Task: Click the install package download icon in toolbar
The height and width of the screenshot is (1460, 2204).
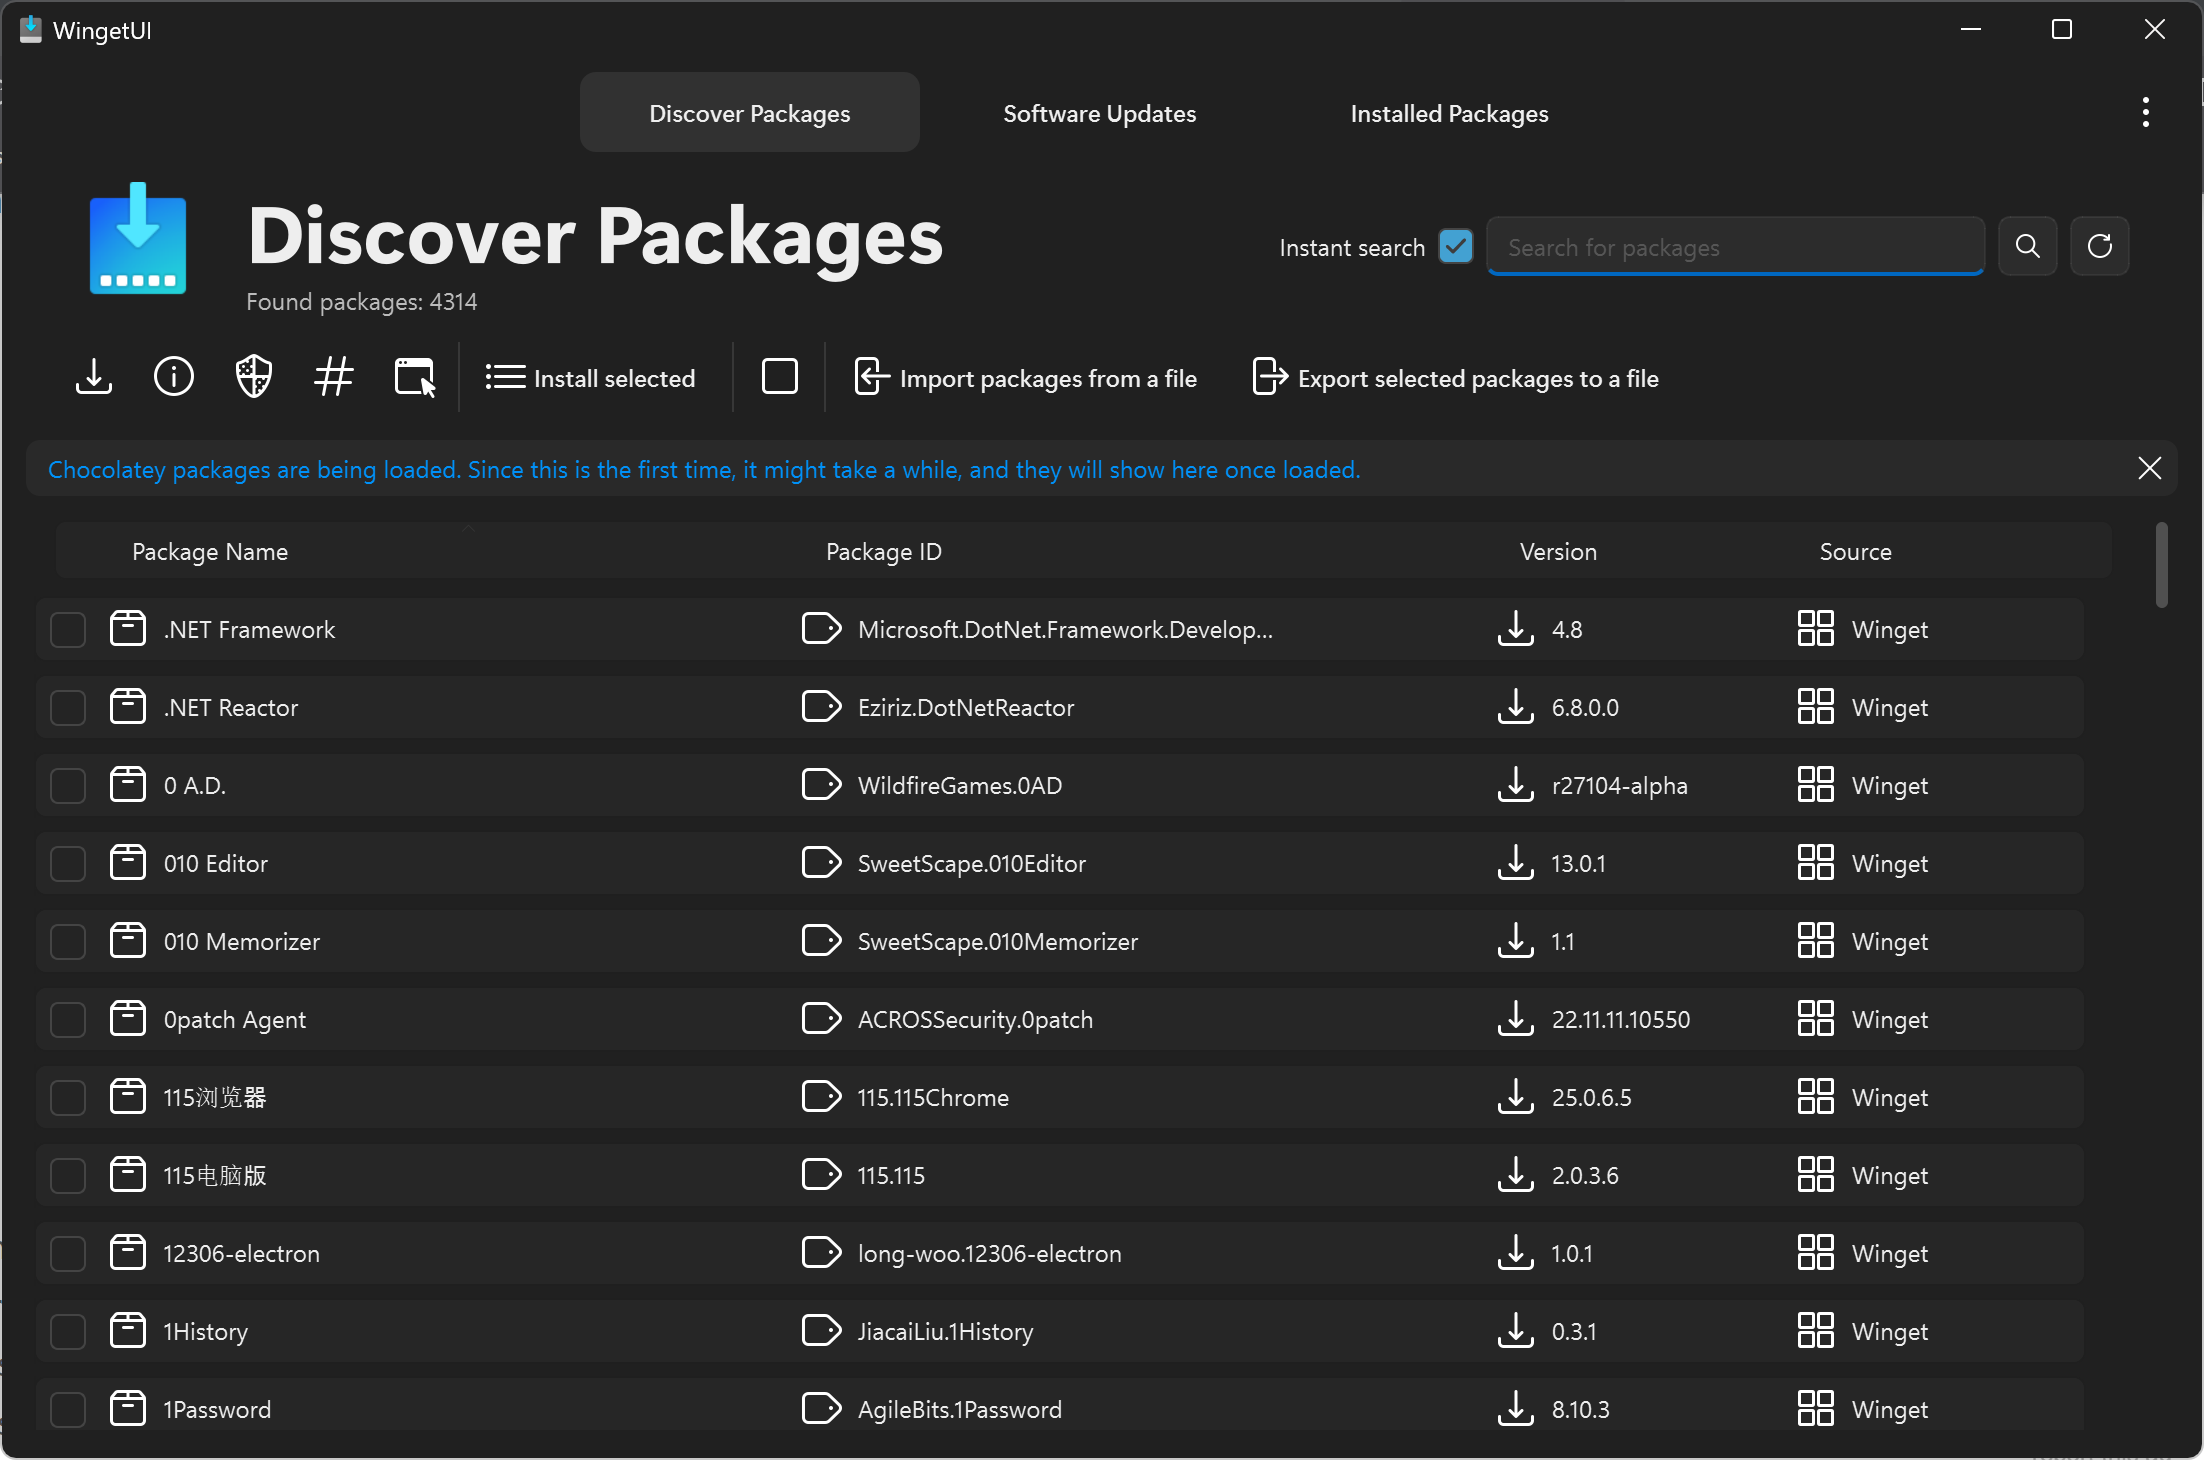Action: point(94,377)
